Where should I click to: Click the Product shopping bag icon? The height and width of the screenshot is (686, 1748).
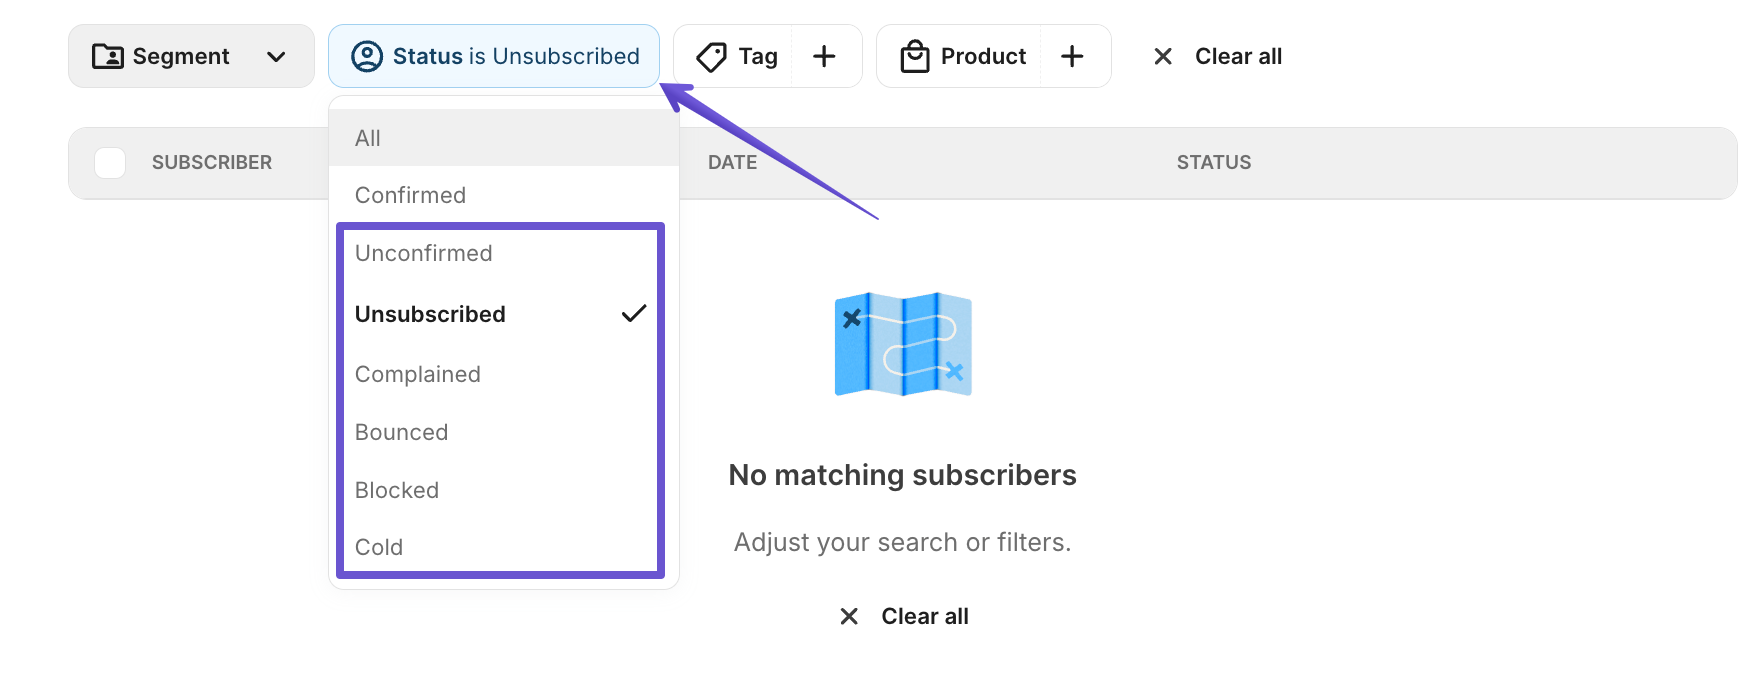[x=915, y=56]
